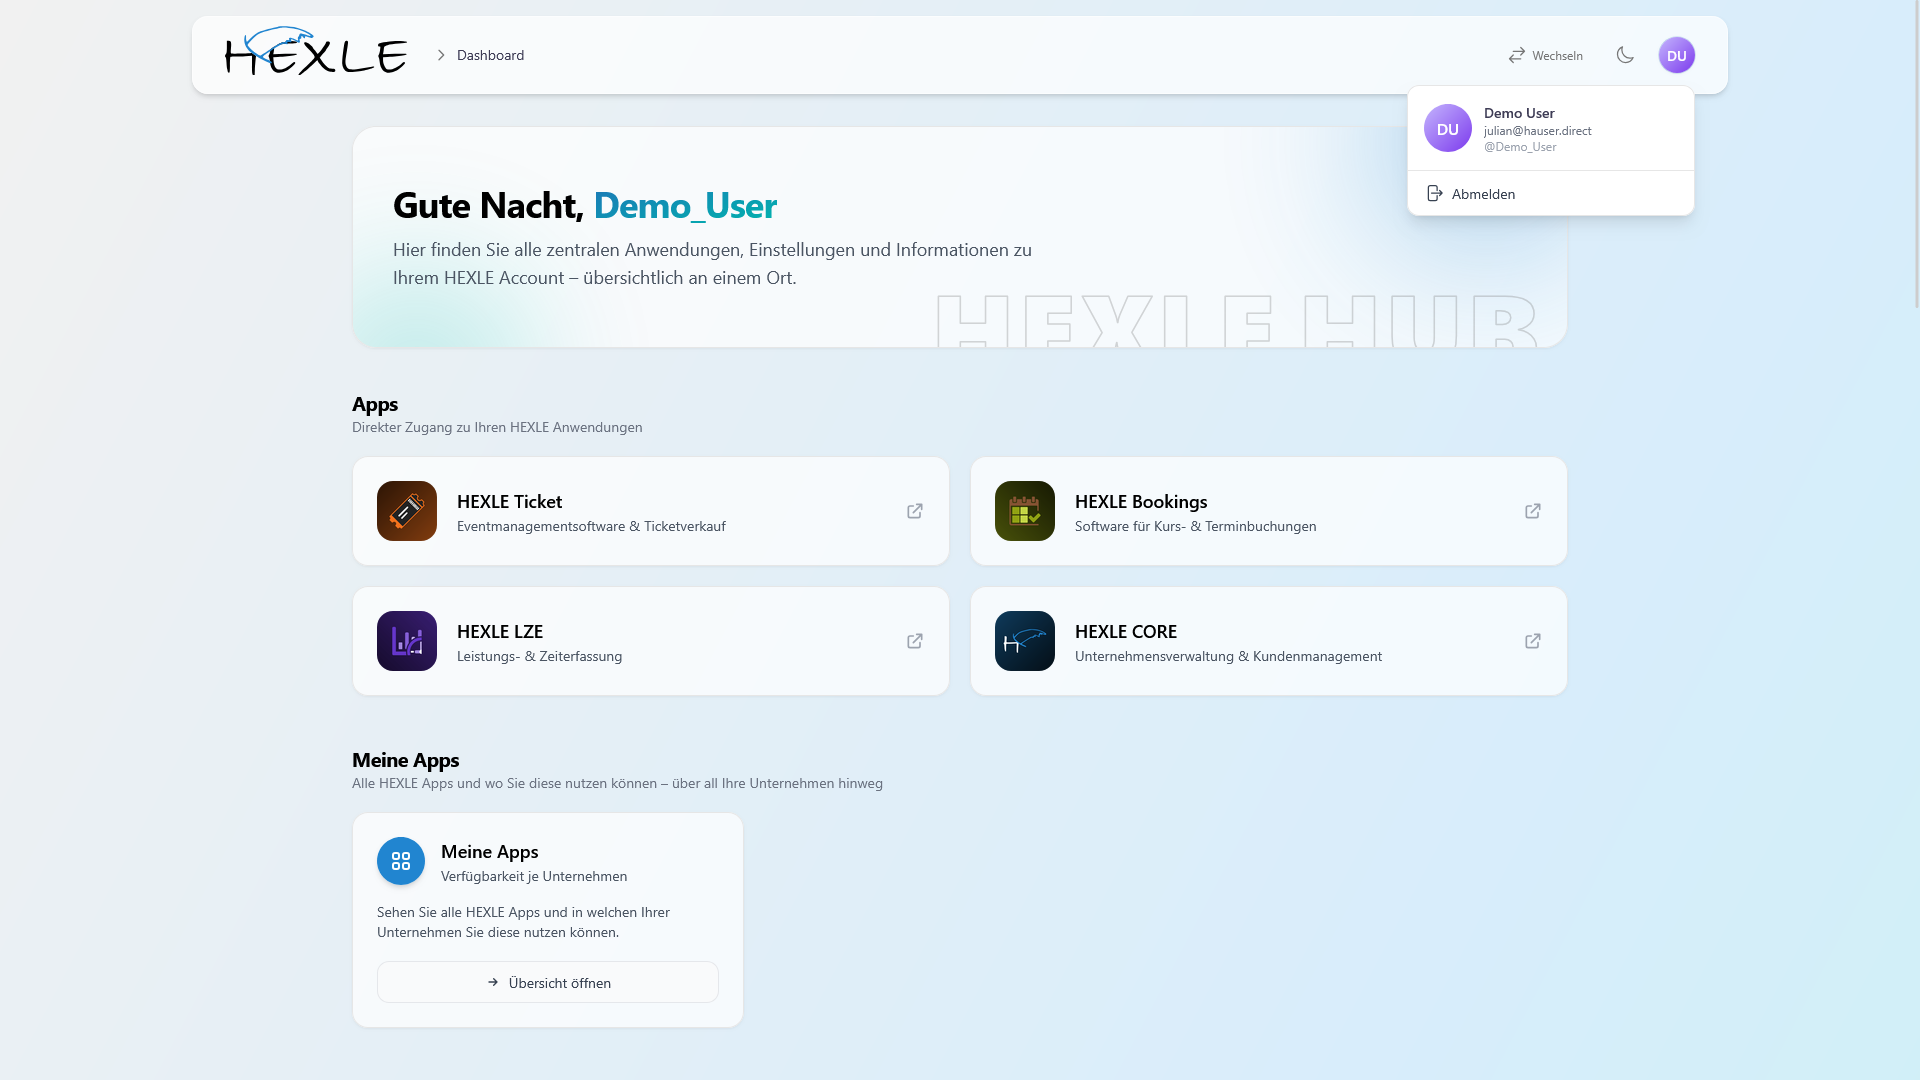This screenshot has height=1080, width=1920.
Task: Open HEXLE Ticket via its external-link icon
Action: [x=915, y=511]
